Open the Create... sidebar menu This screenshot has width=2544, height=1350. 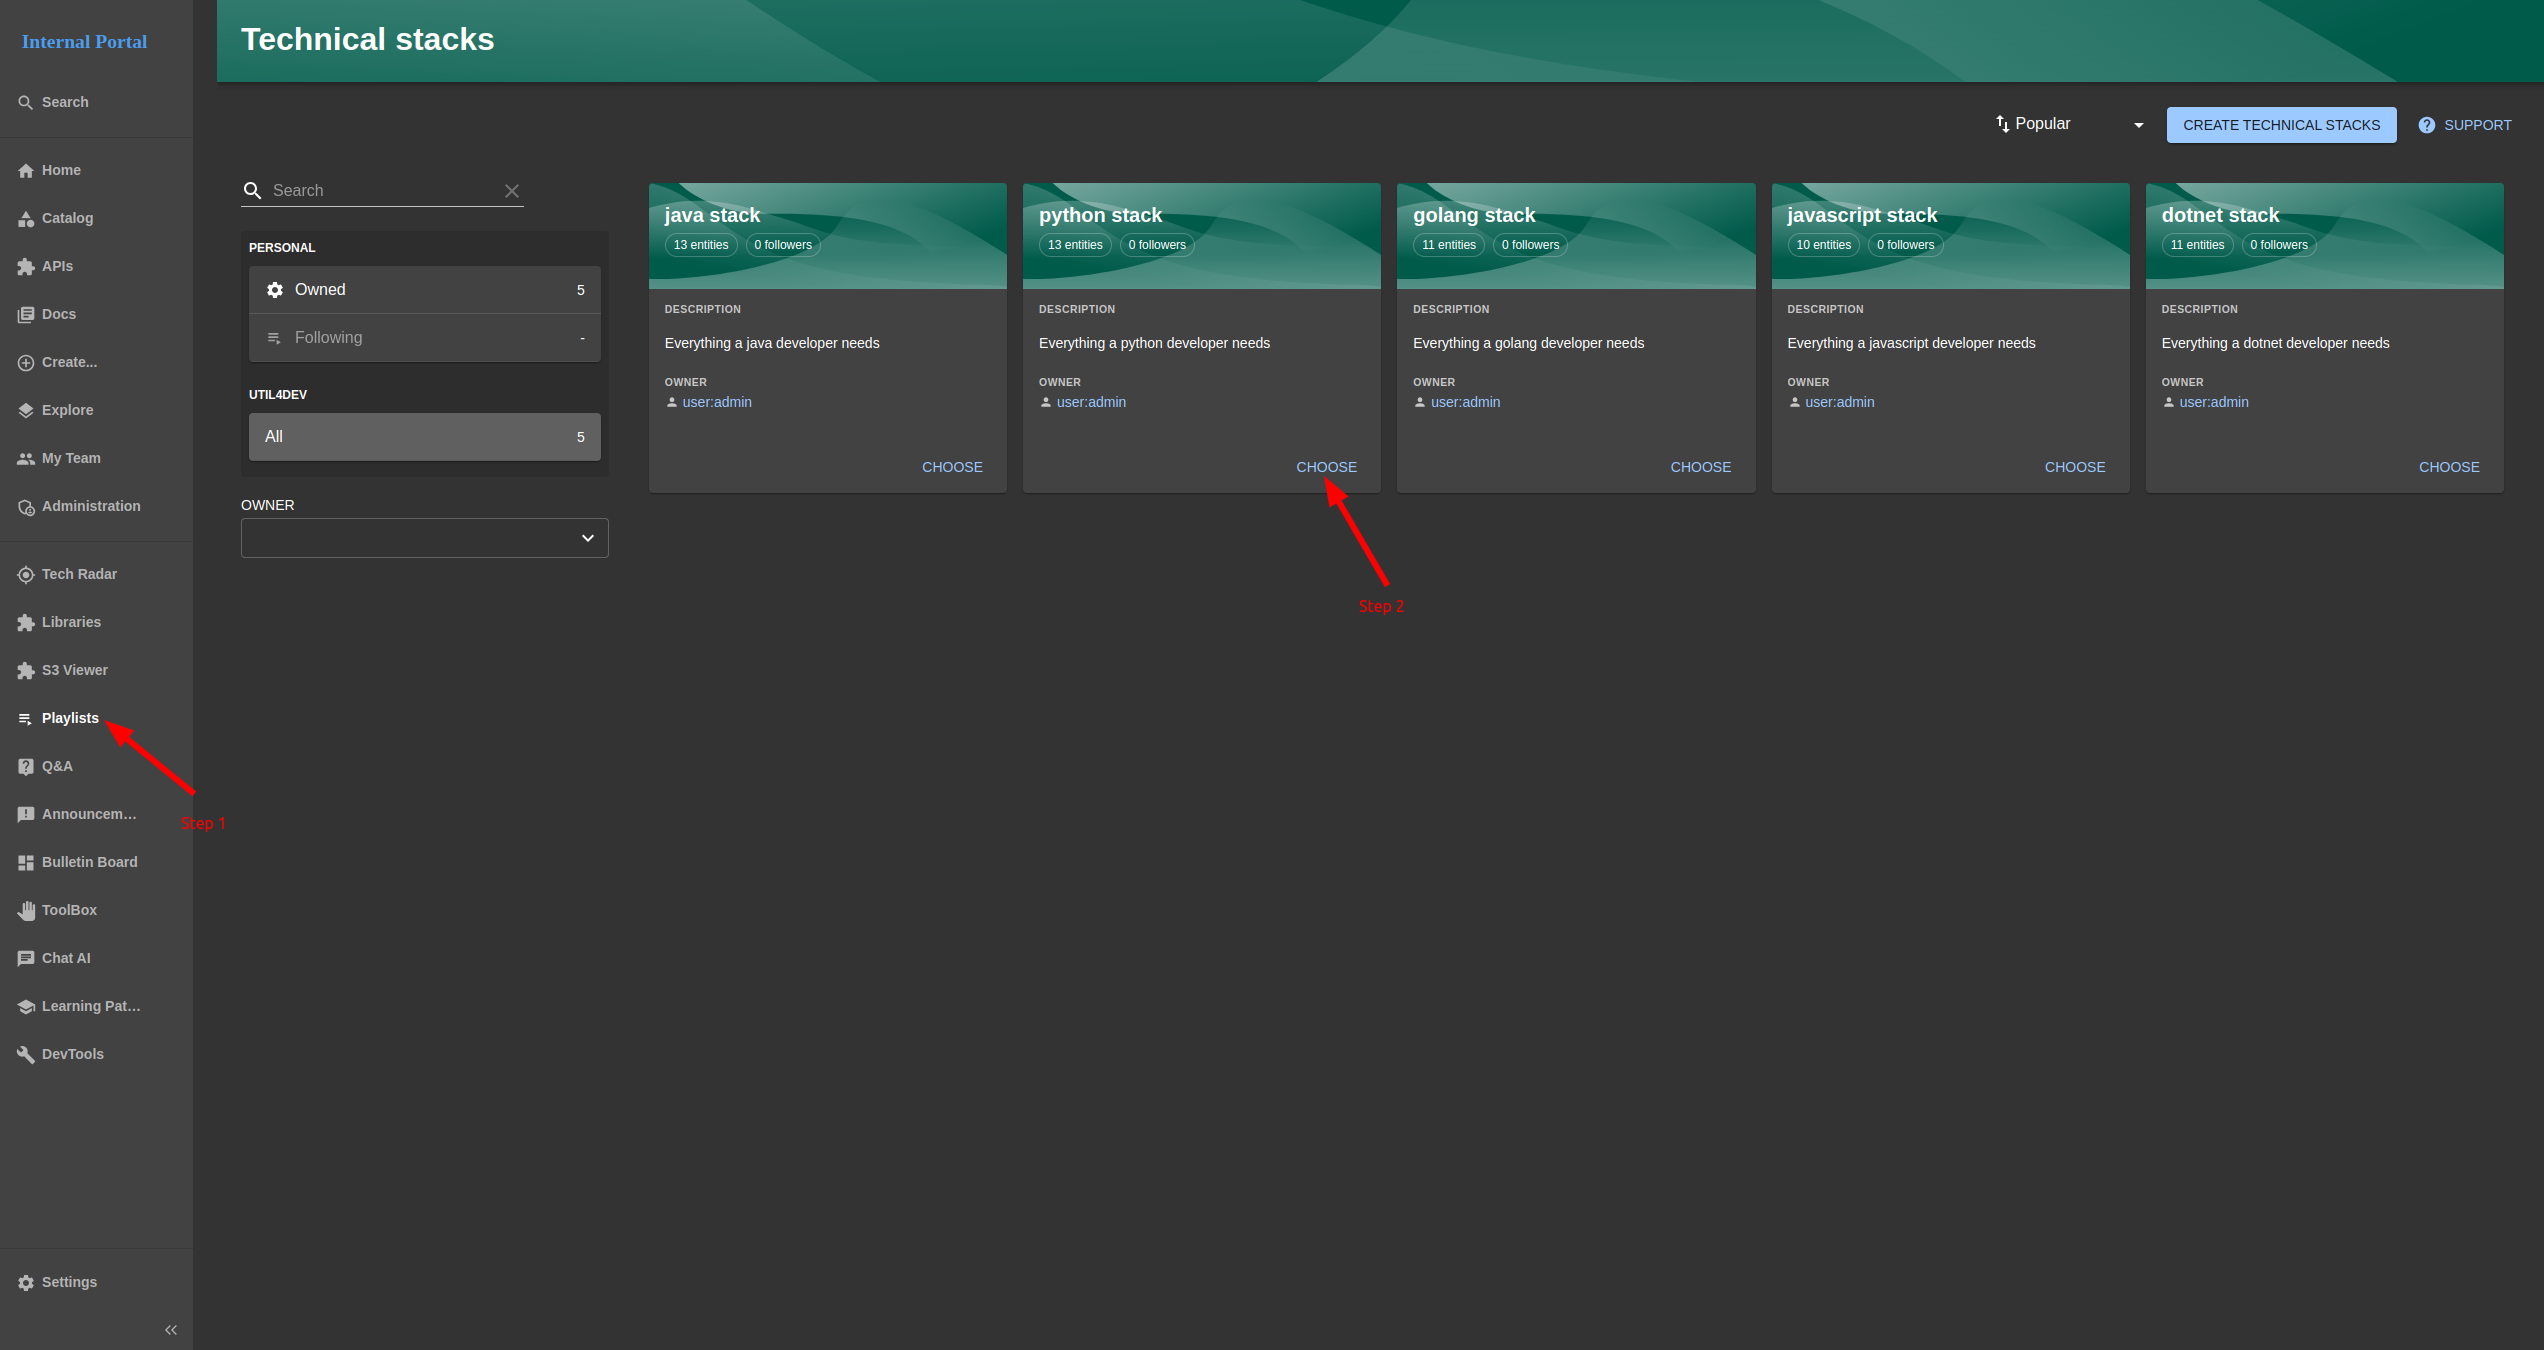(x=69, y=362)
